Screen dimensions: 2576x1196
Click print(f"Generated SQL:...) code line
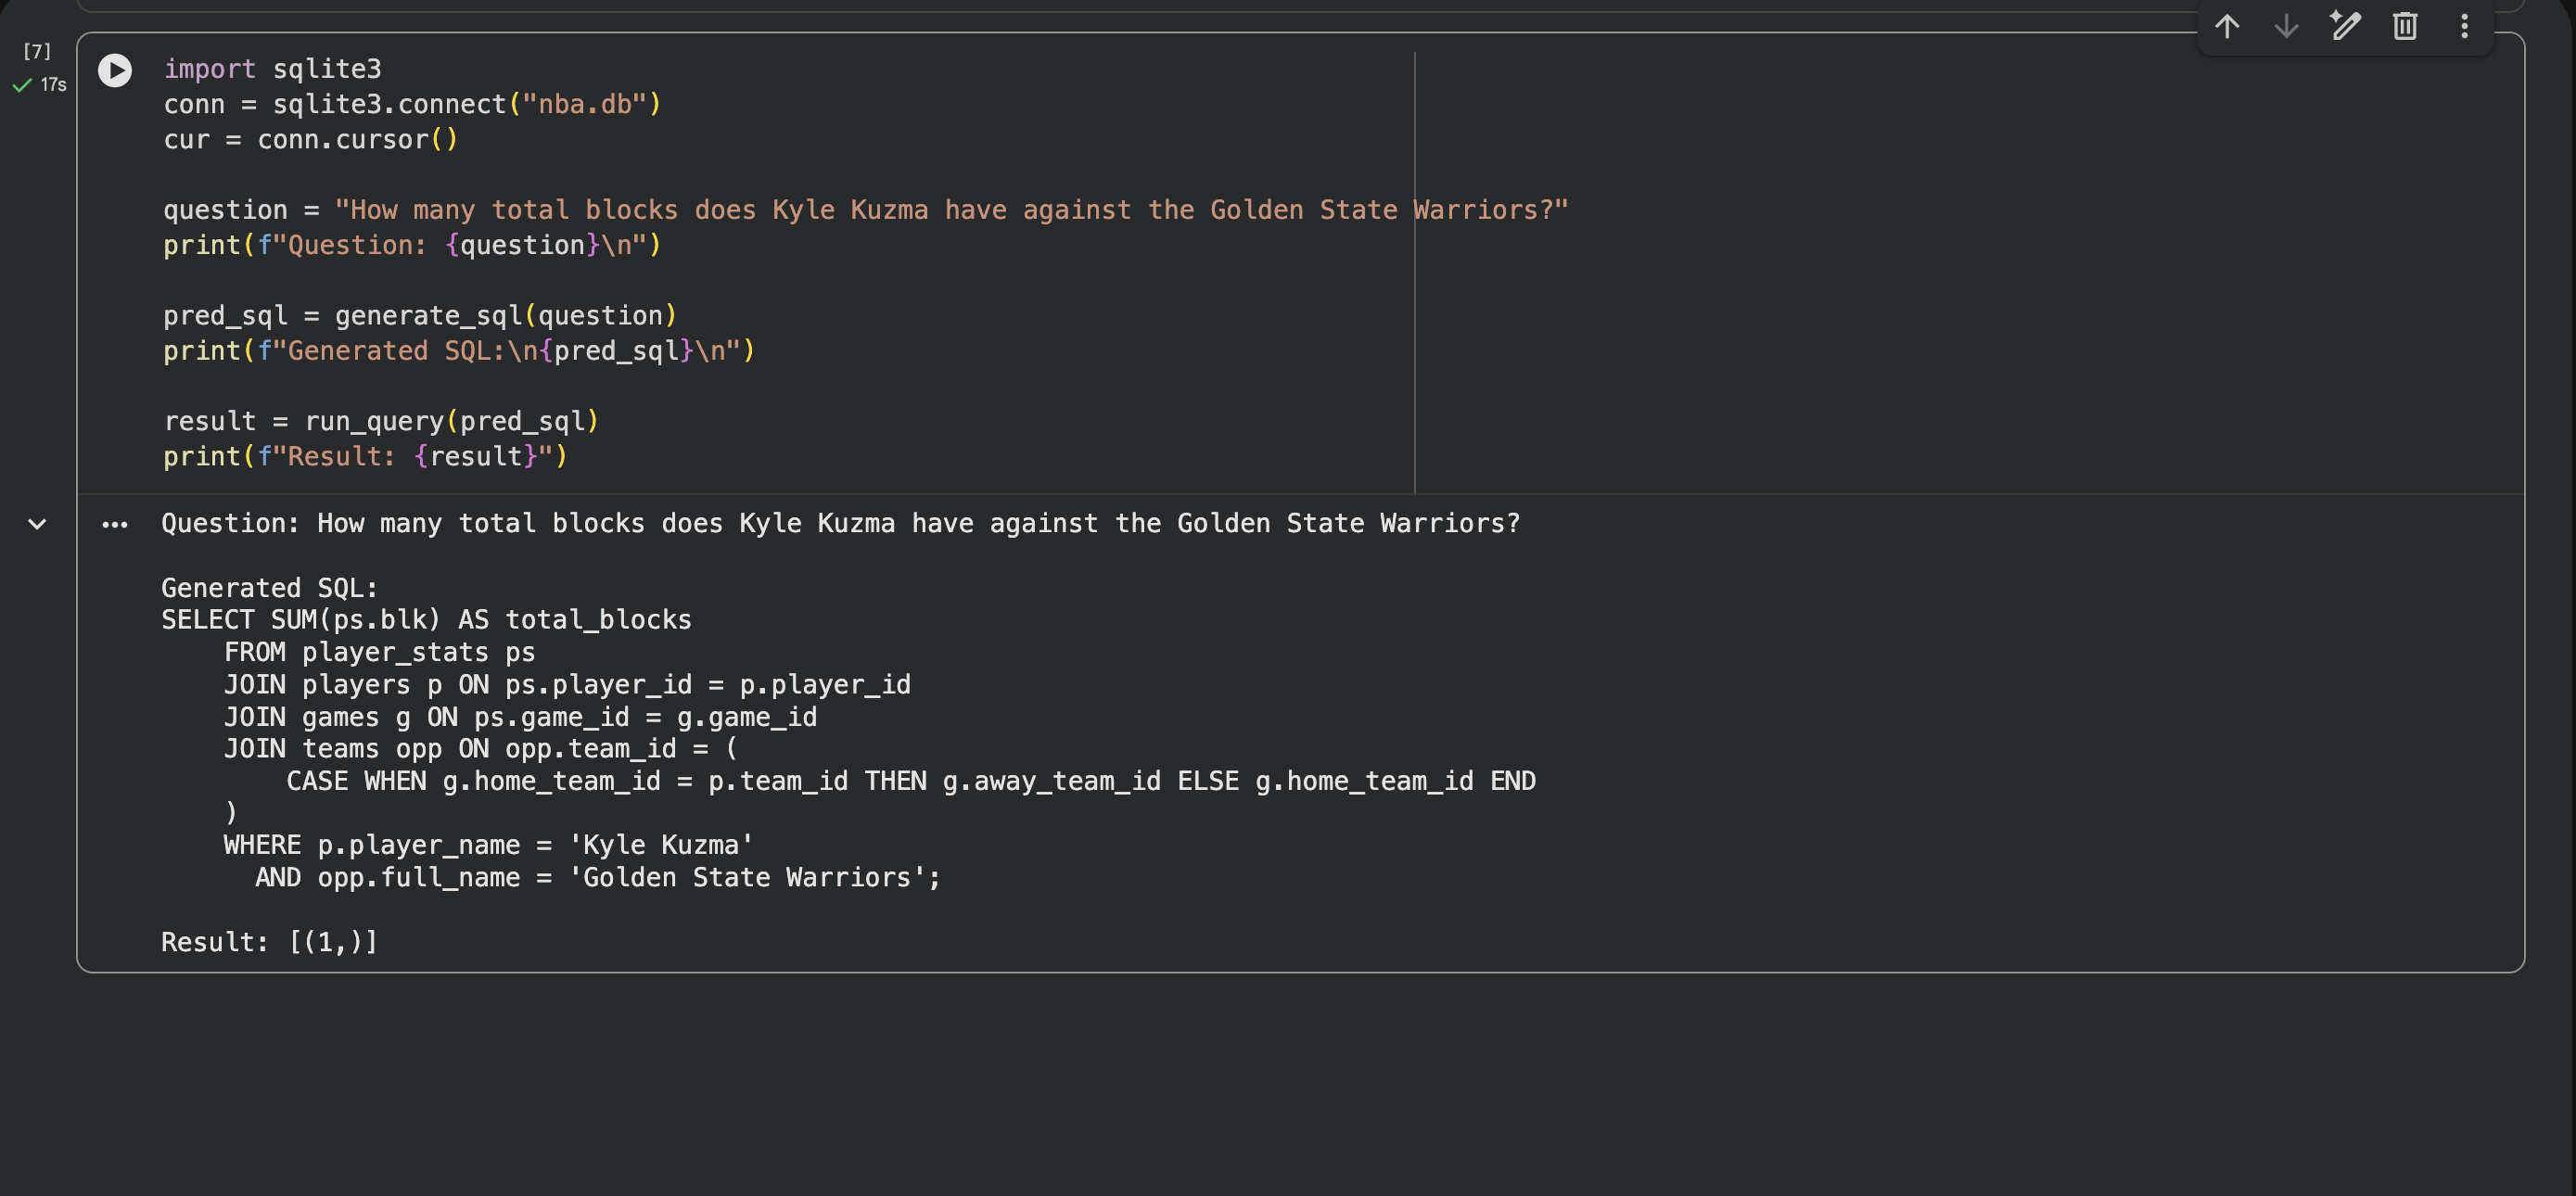459,350
